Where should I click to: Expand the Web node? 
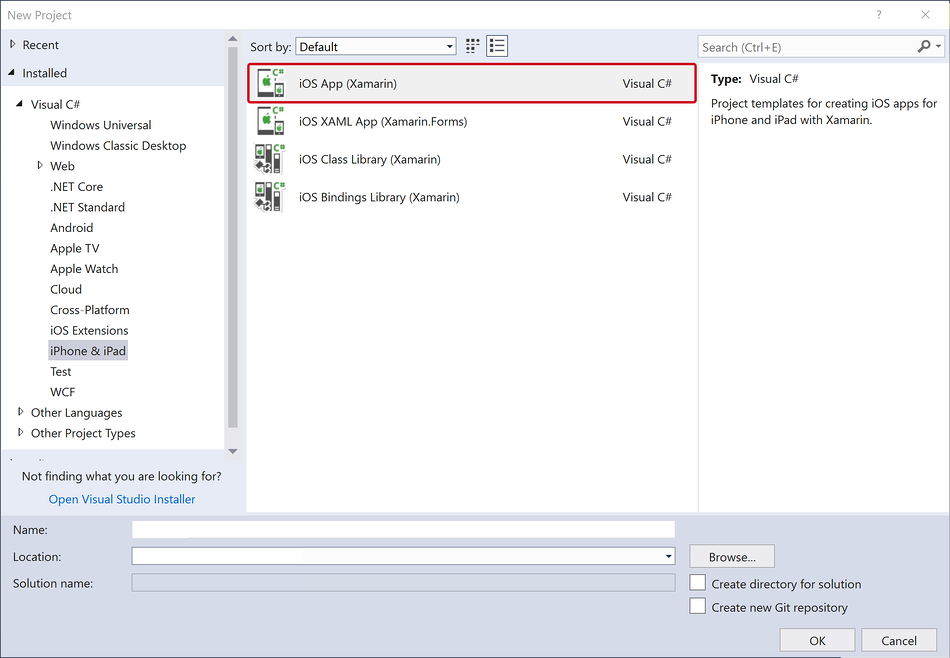pos(40,165)
